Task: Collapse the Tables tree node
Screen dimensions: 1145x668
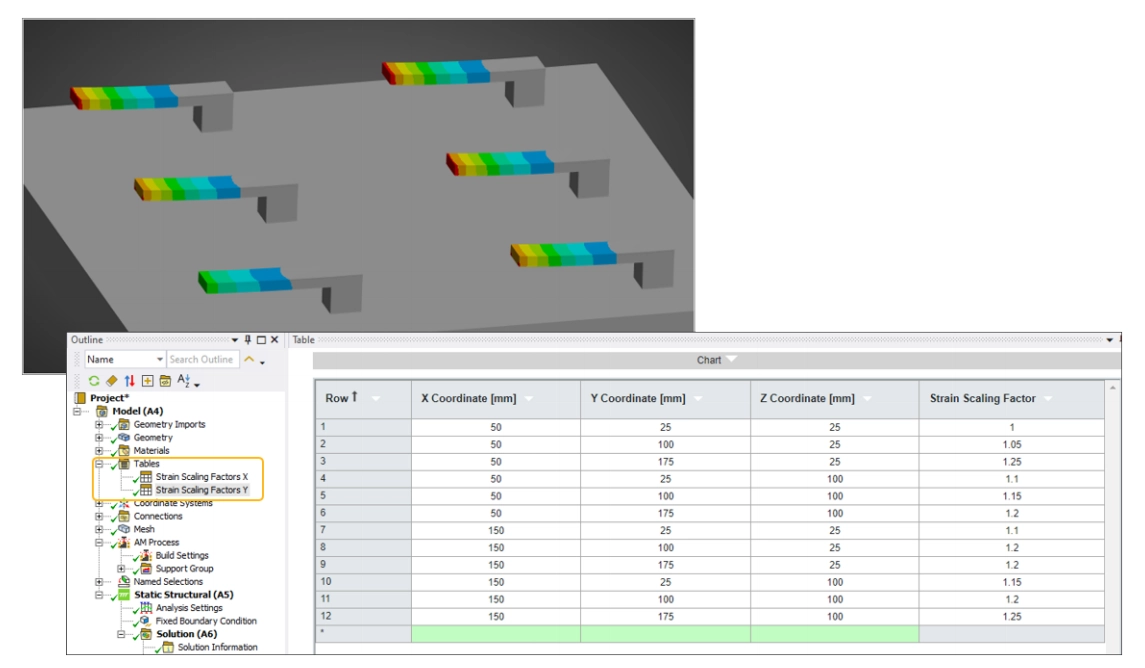Action: click(x=99, y=464)
